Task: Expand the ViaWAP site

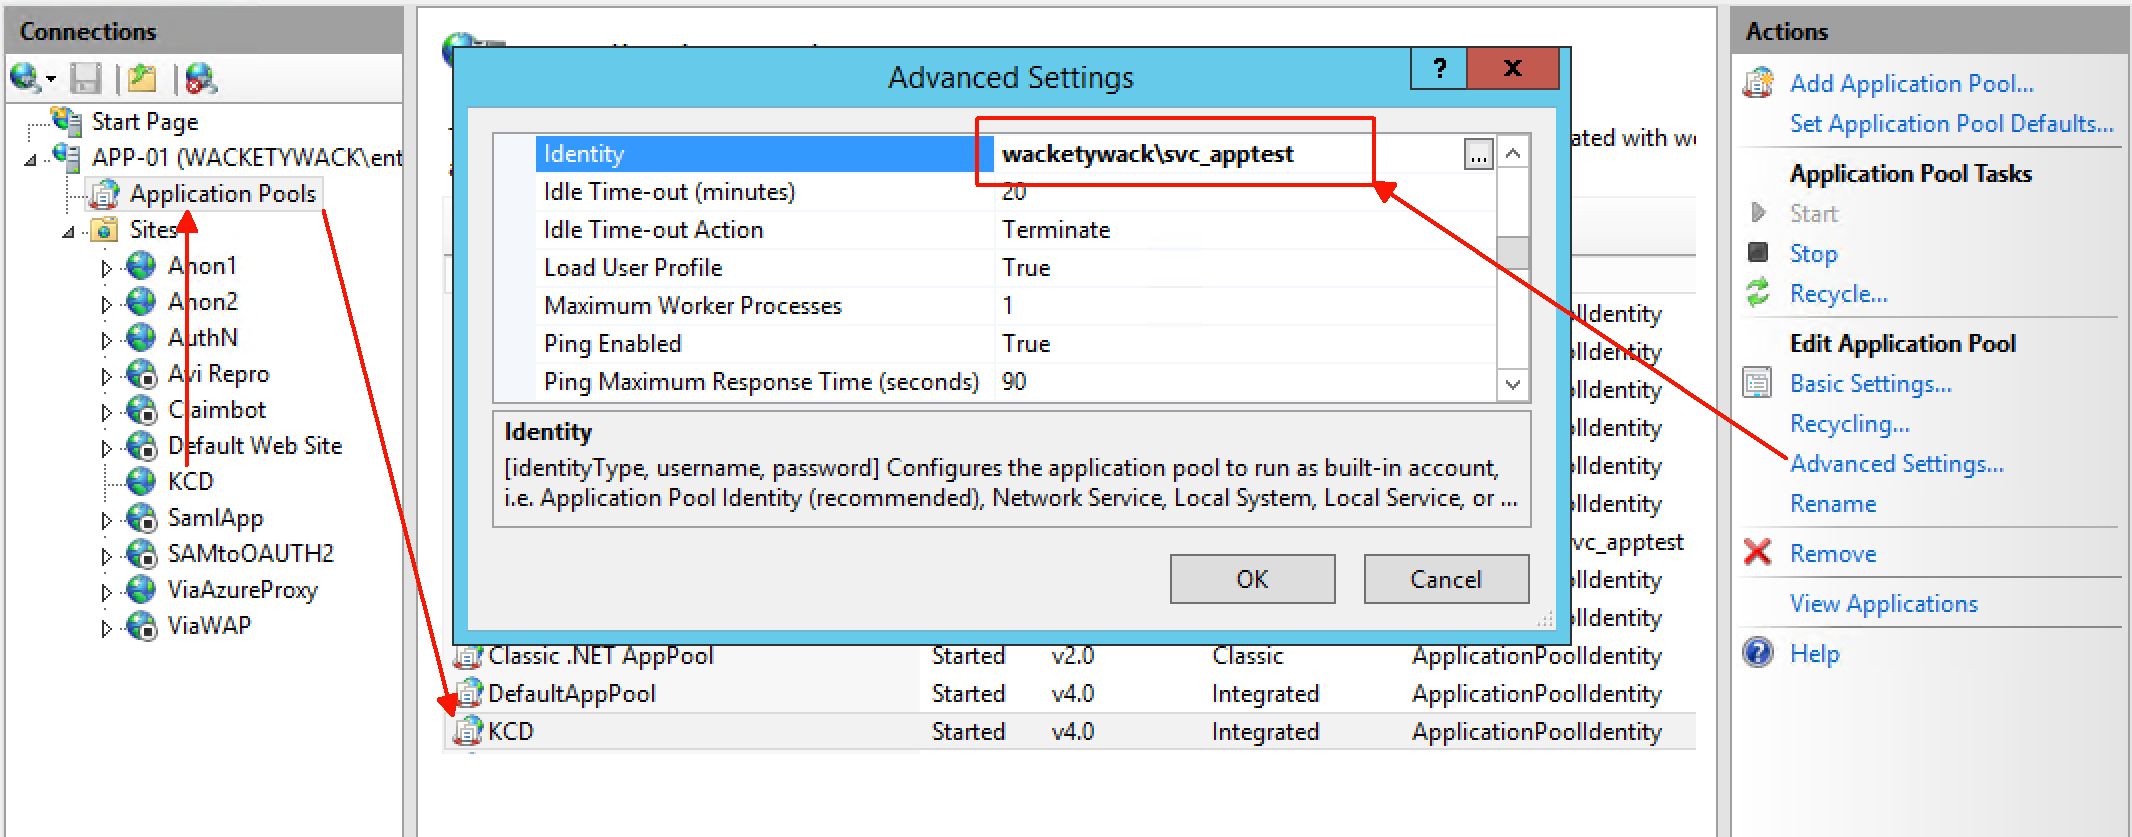Action: tap(106, 628)
